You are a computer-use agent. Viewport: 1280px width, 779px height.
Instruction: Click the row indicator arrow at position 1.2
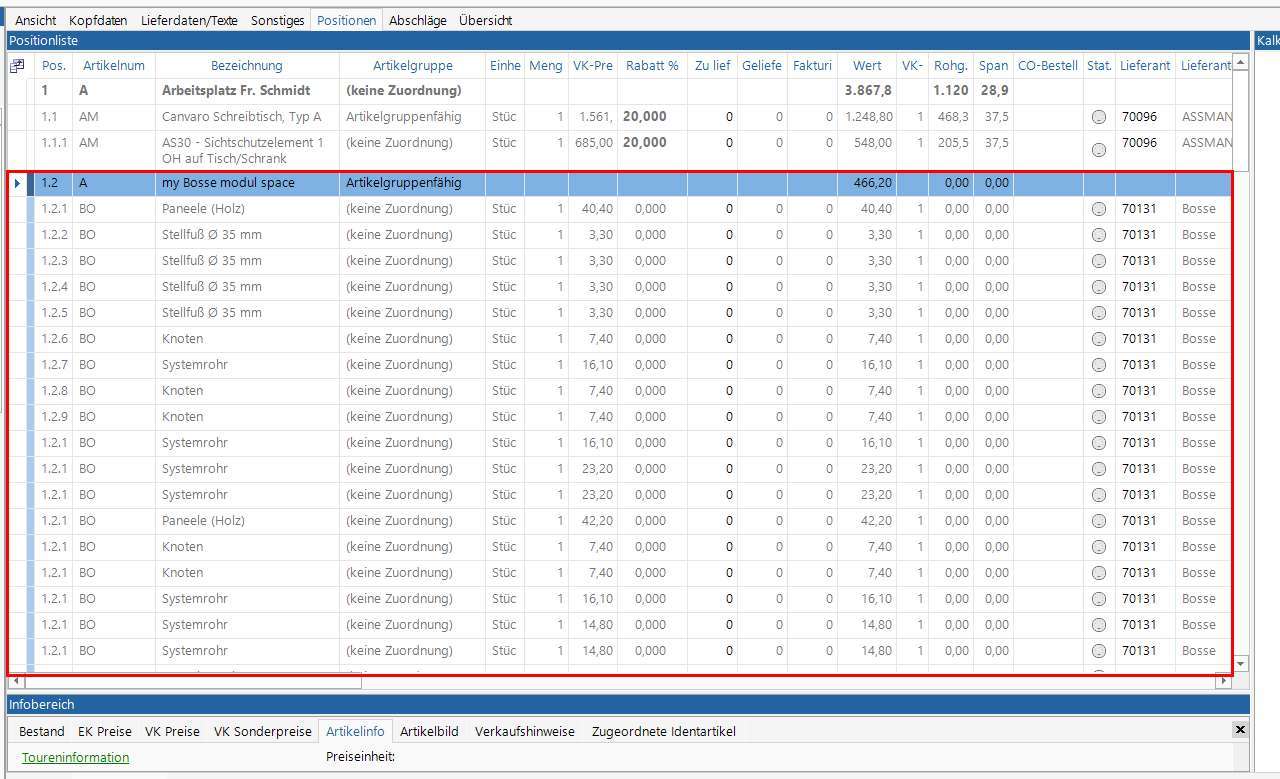(17, 183)
